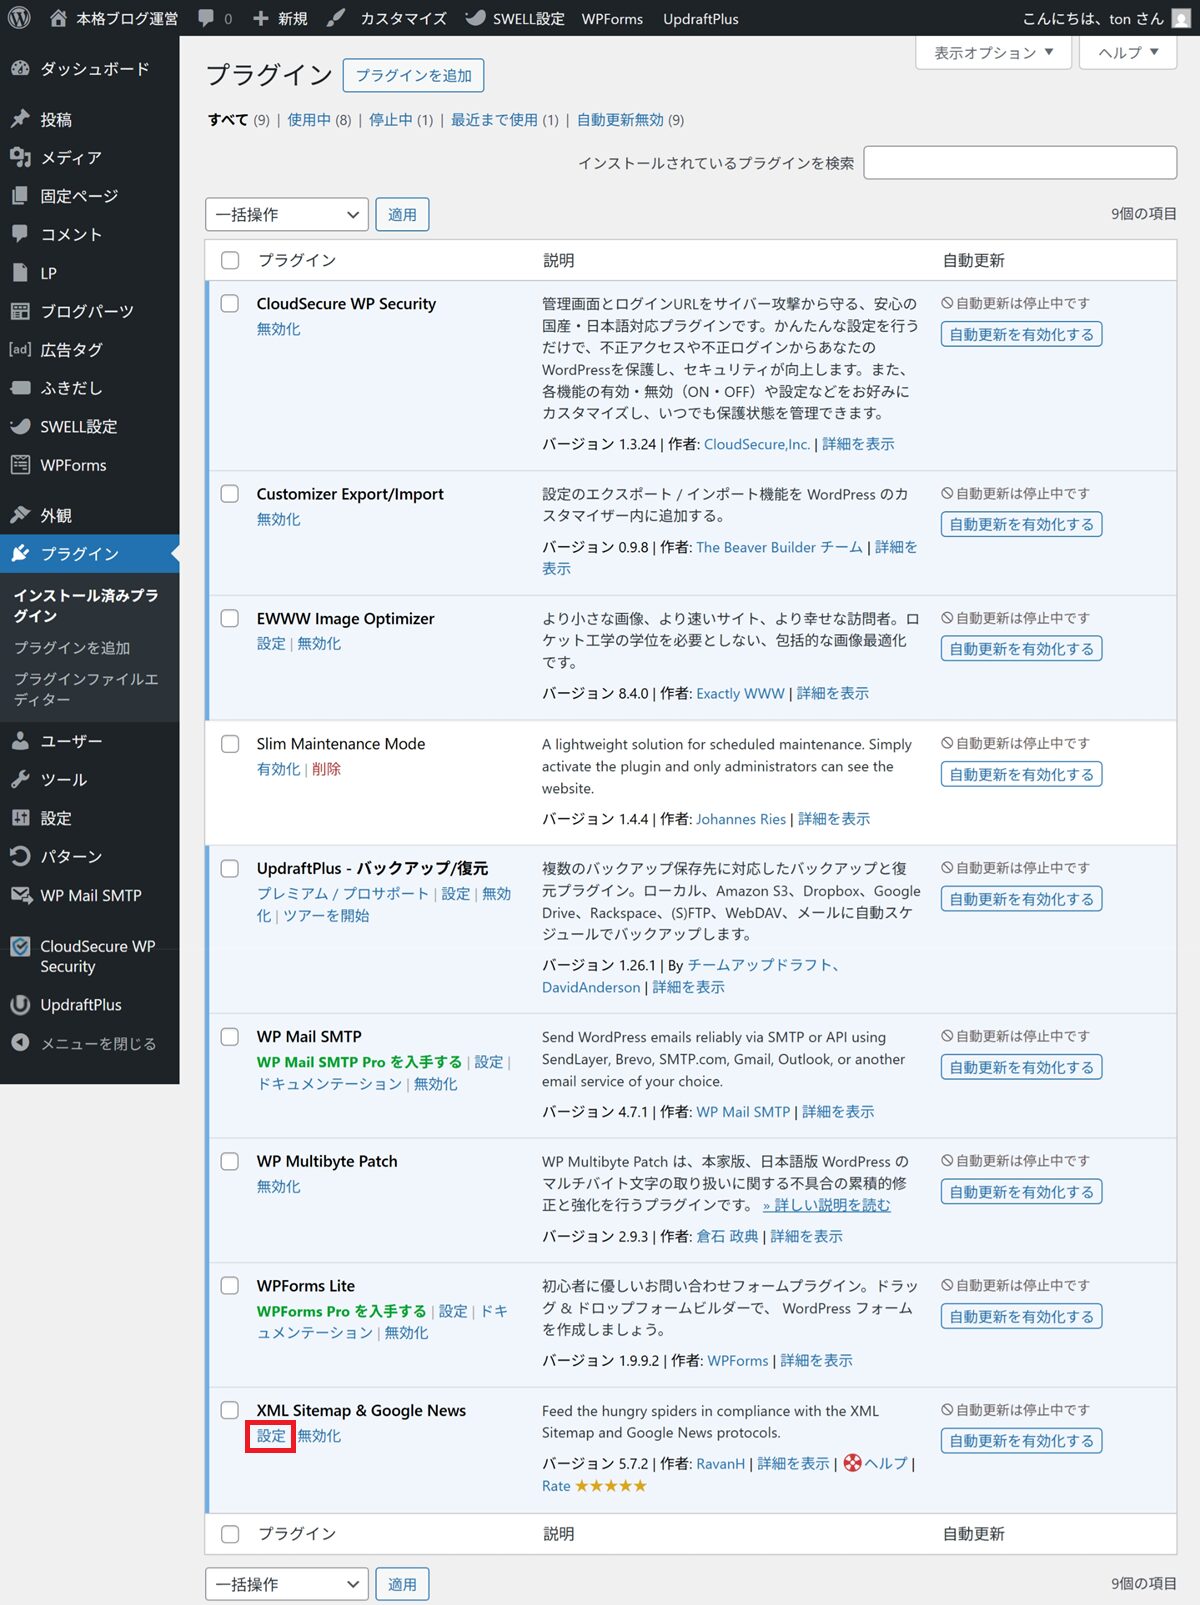
Task: Check the select-all checkbox in table header
Action: click(x=230, y=260)
